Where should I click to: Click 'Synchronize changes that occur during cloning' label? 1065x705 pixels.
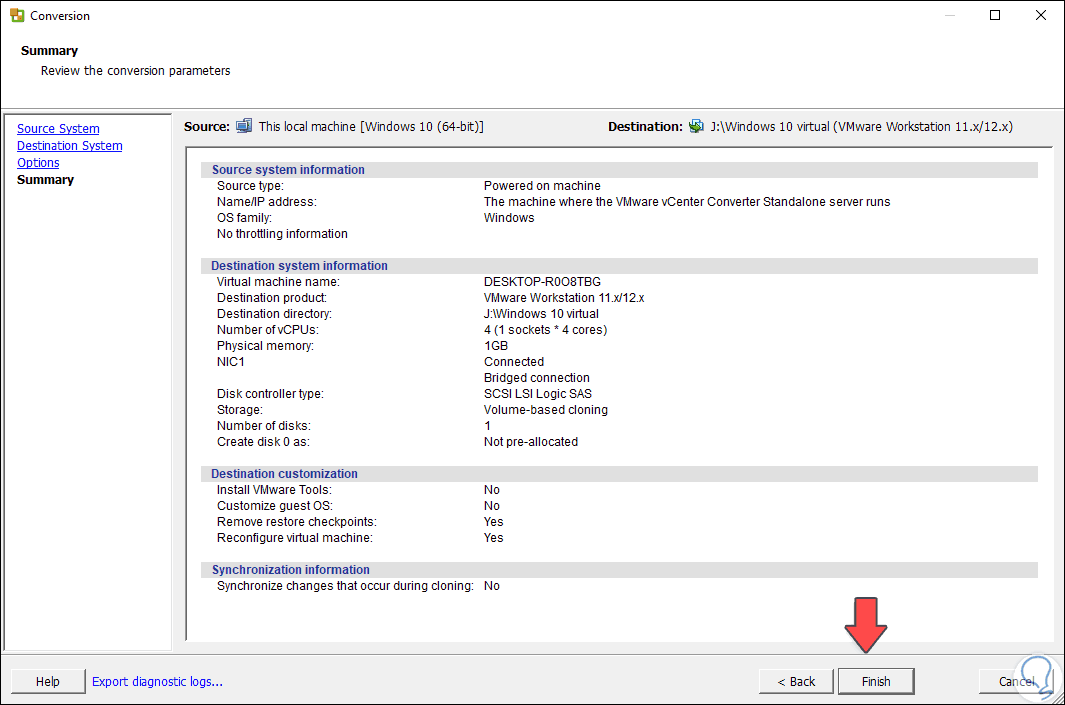click(345, 585)
